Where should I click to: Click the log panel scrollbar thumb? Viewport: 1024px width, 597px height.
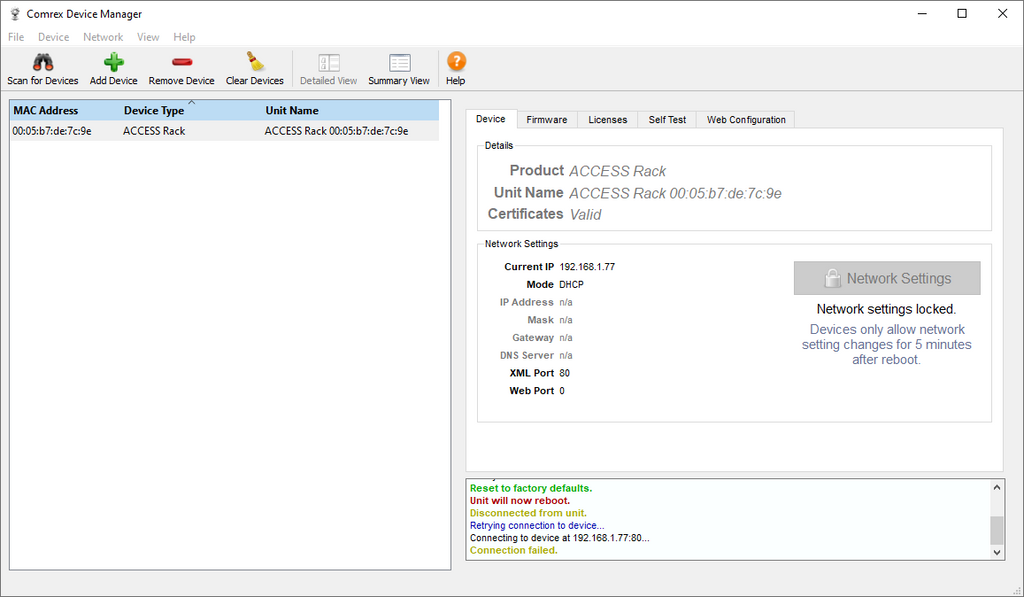coord(996,530)
